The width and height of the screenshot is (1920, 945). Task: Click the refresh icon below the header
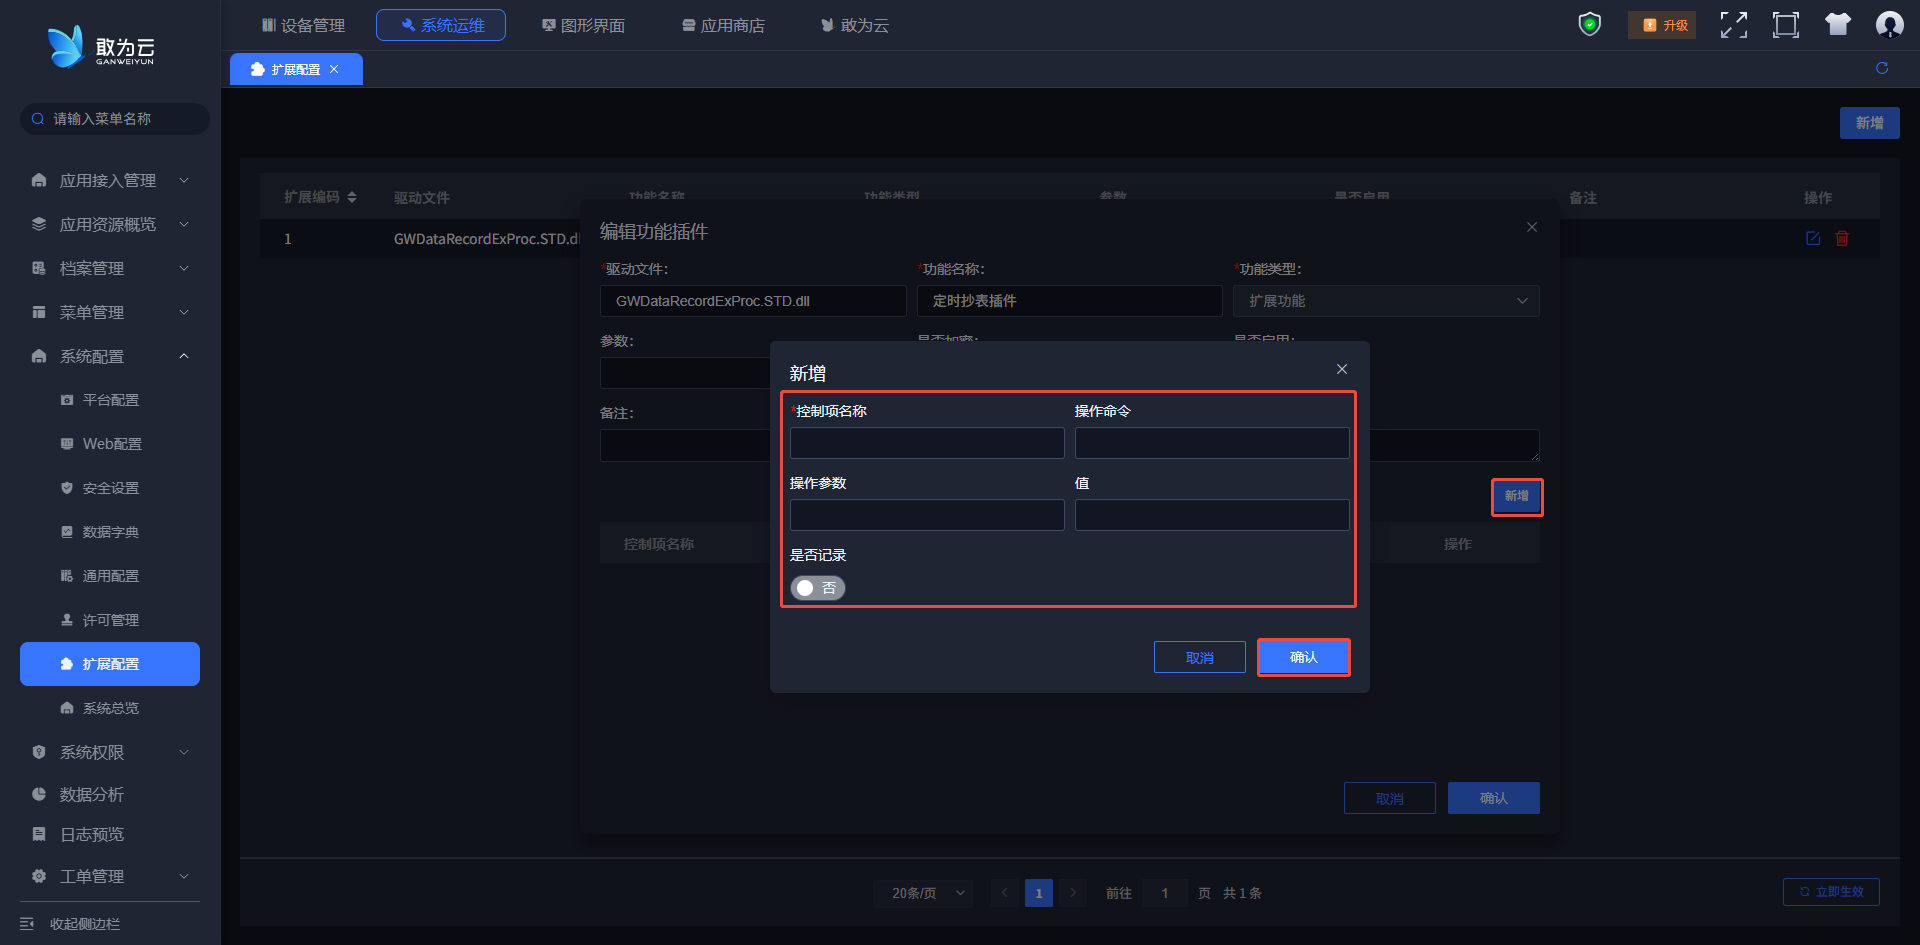coord(1881,68)
